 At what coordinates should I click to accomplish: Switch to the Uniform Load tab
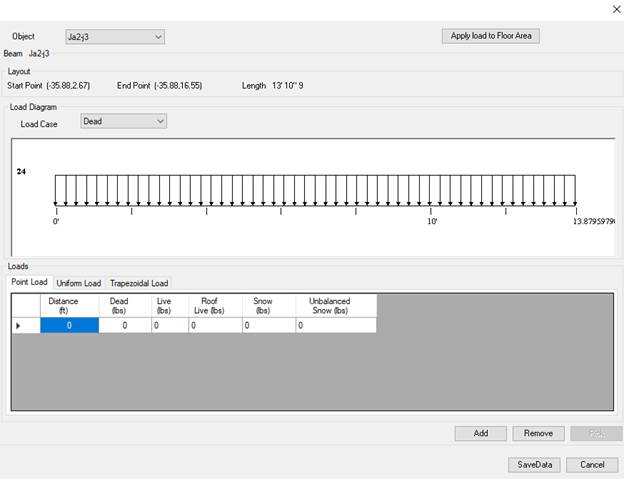point(78,283)
